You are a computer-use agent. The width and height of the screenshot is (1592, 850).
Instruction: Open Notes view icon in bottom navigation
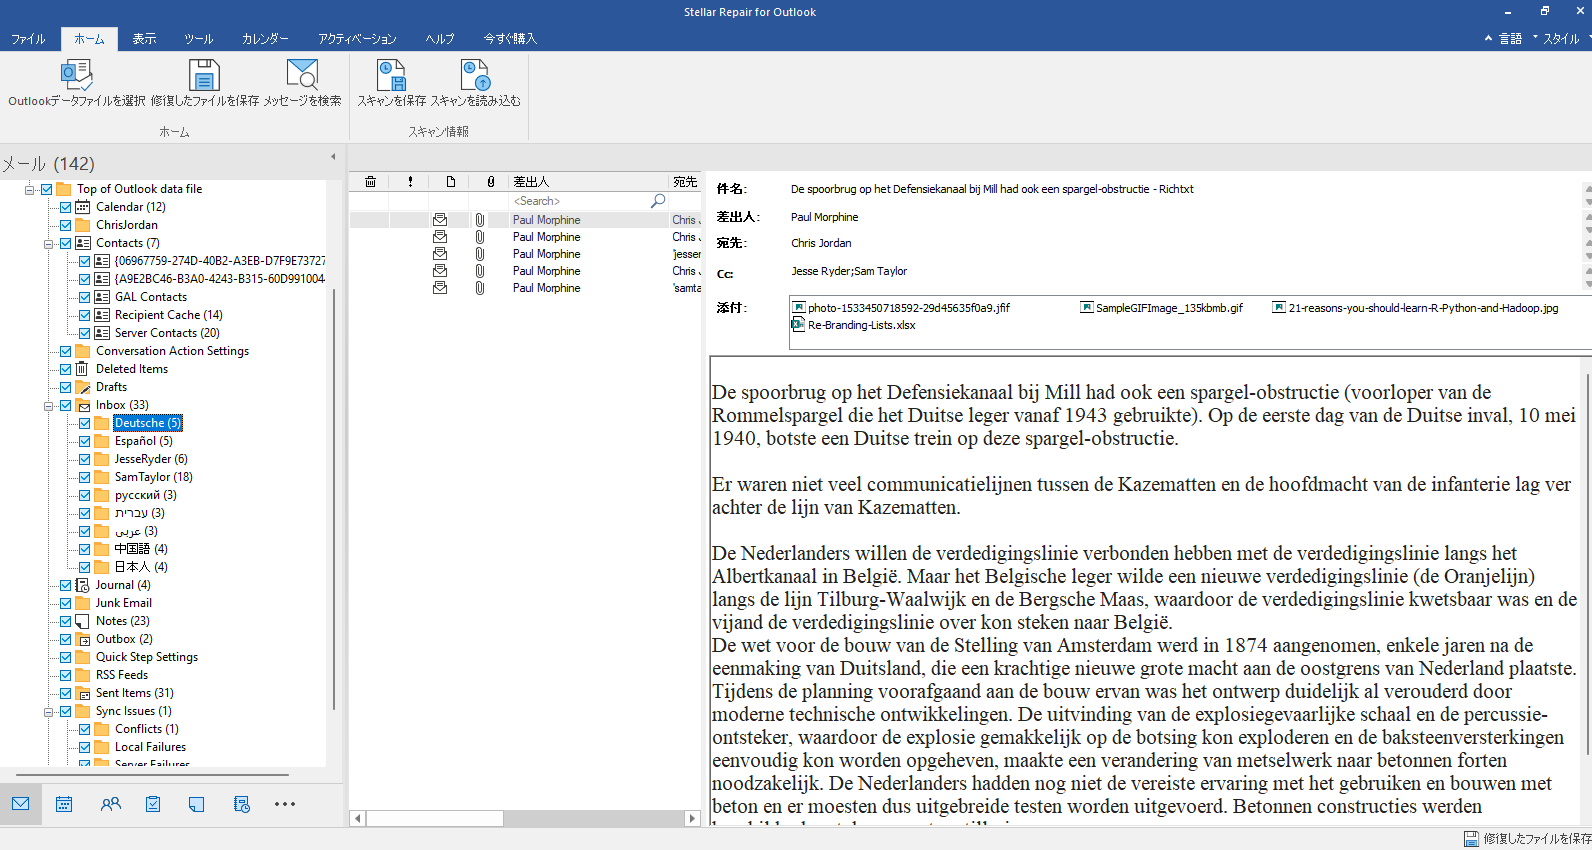click(x=197, y=804)
